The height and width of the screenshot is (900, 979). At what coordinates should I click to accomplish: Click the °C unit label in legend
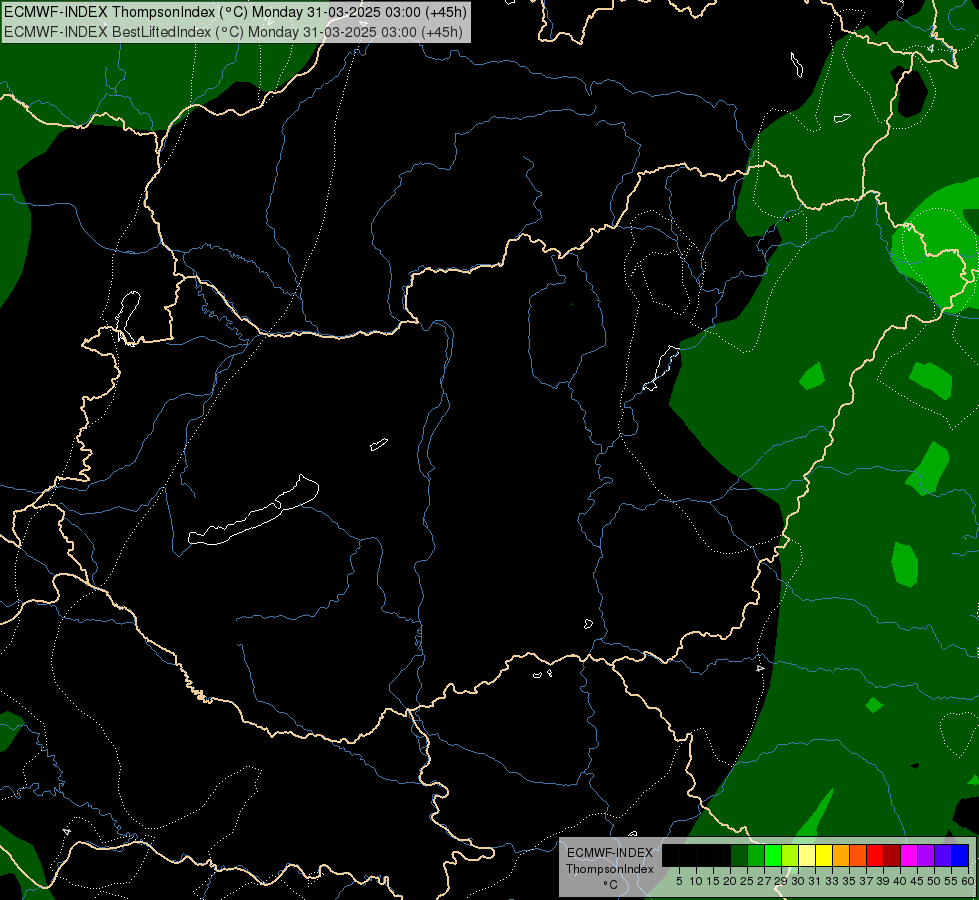tap(610, 884)
